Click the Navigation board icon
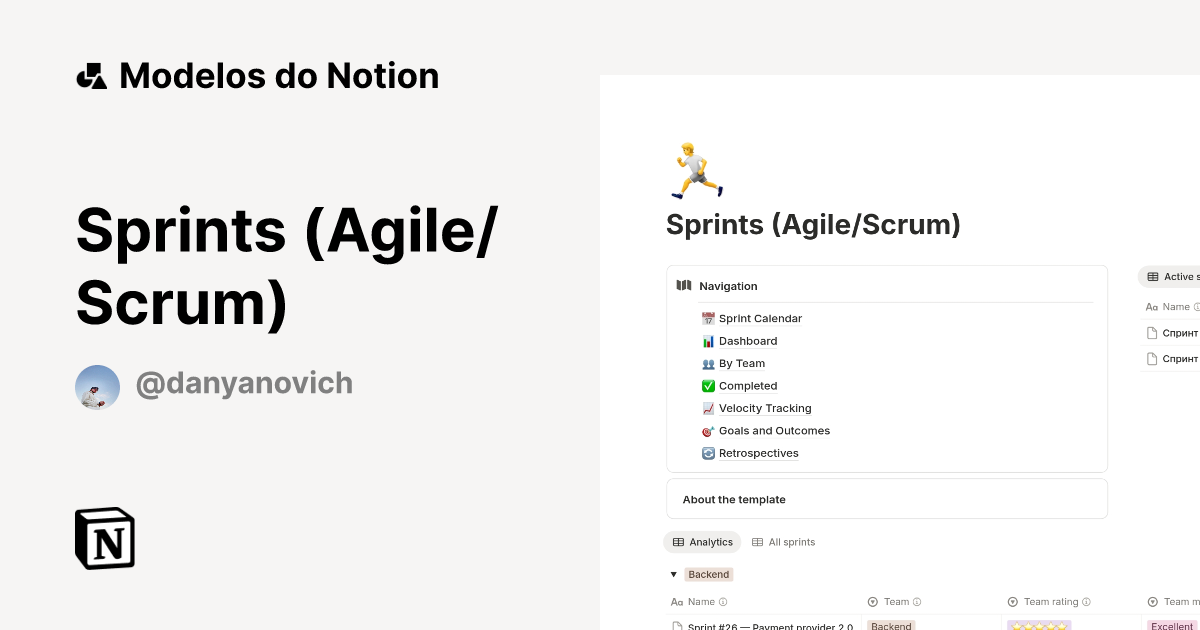 tap(683, 285)
